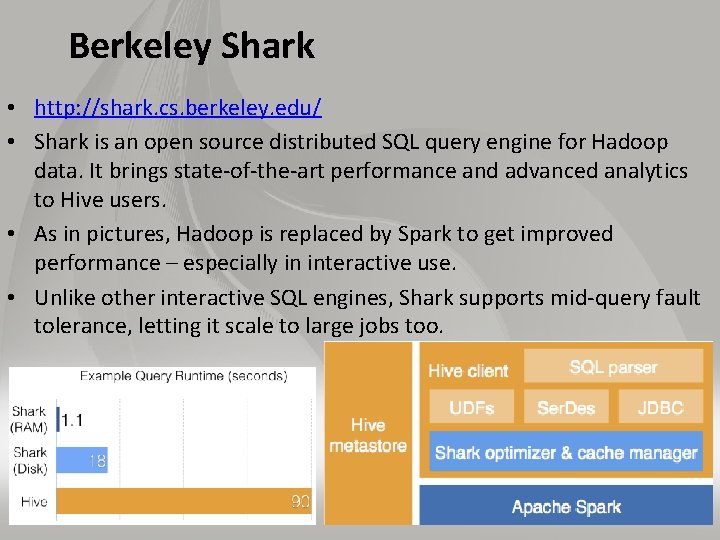720x540 pixels.
Task: Click the paragraph describing open source SQL engine
Action: pyautogui.click(x=360, y=170)
